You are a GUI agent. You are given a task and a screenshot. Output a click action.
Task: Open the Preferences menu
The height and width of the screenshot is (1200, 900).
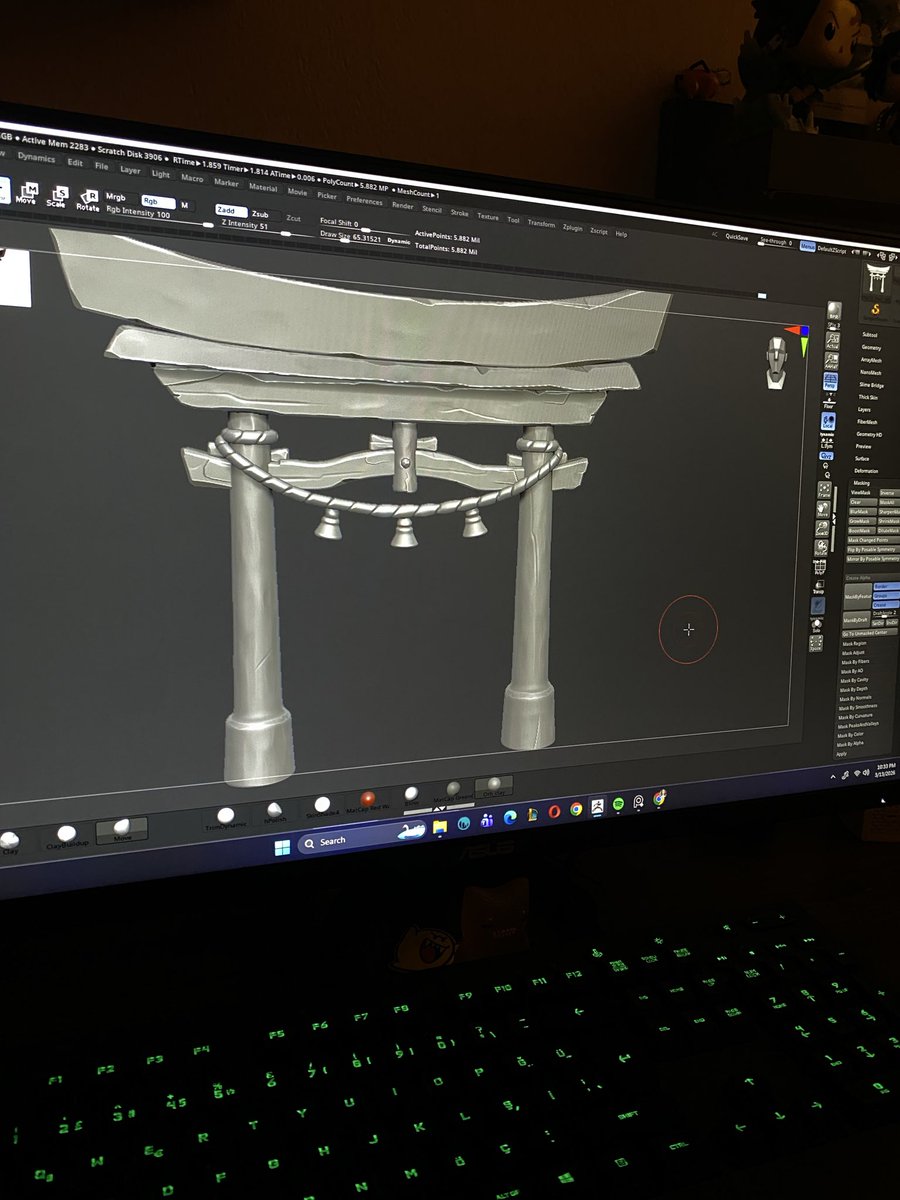[364, 200]
